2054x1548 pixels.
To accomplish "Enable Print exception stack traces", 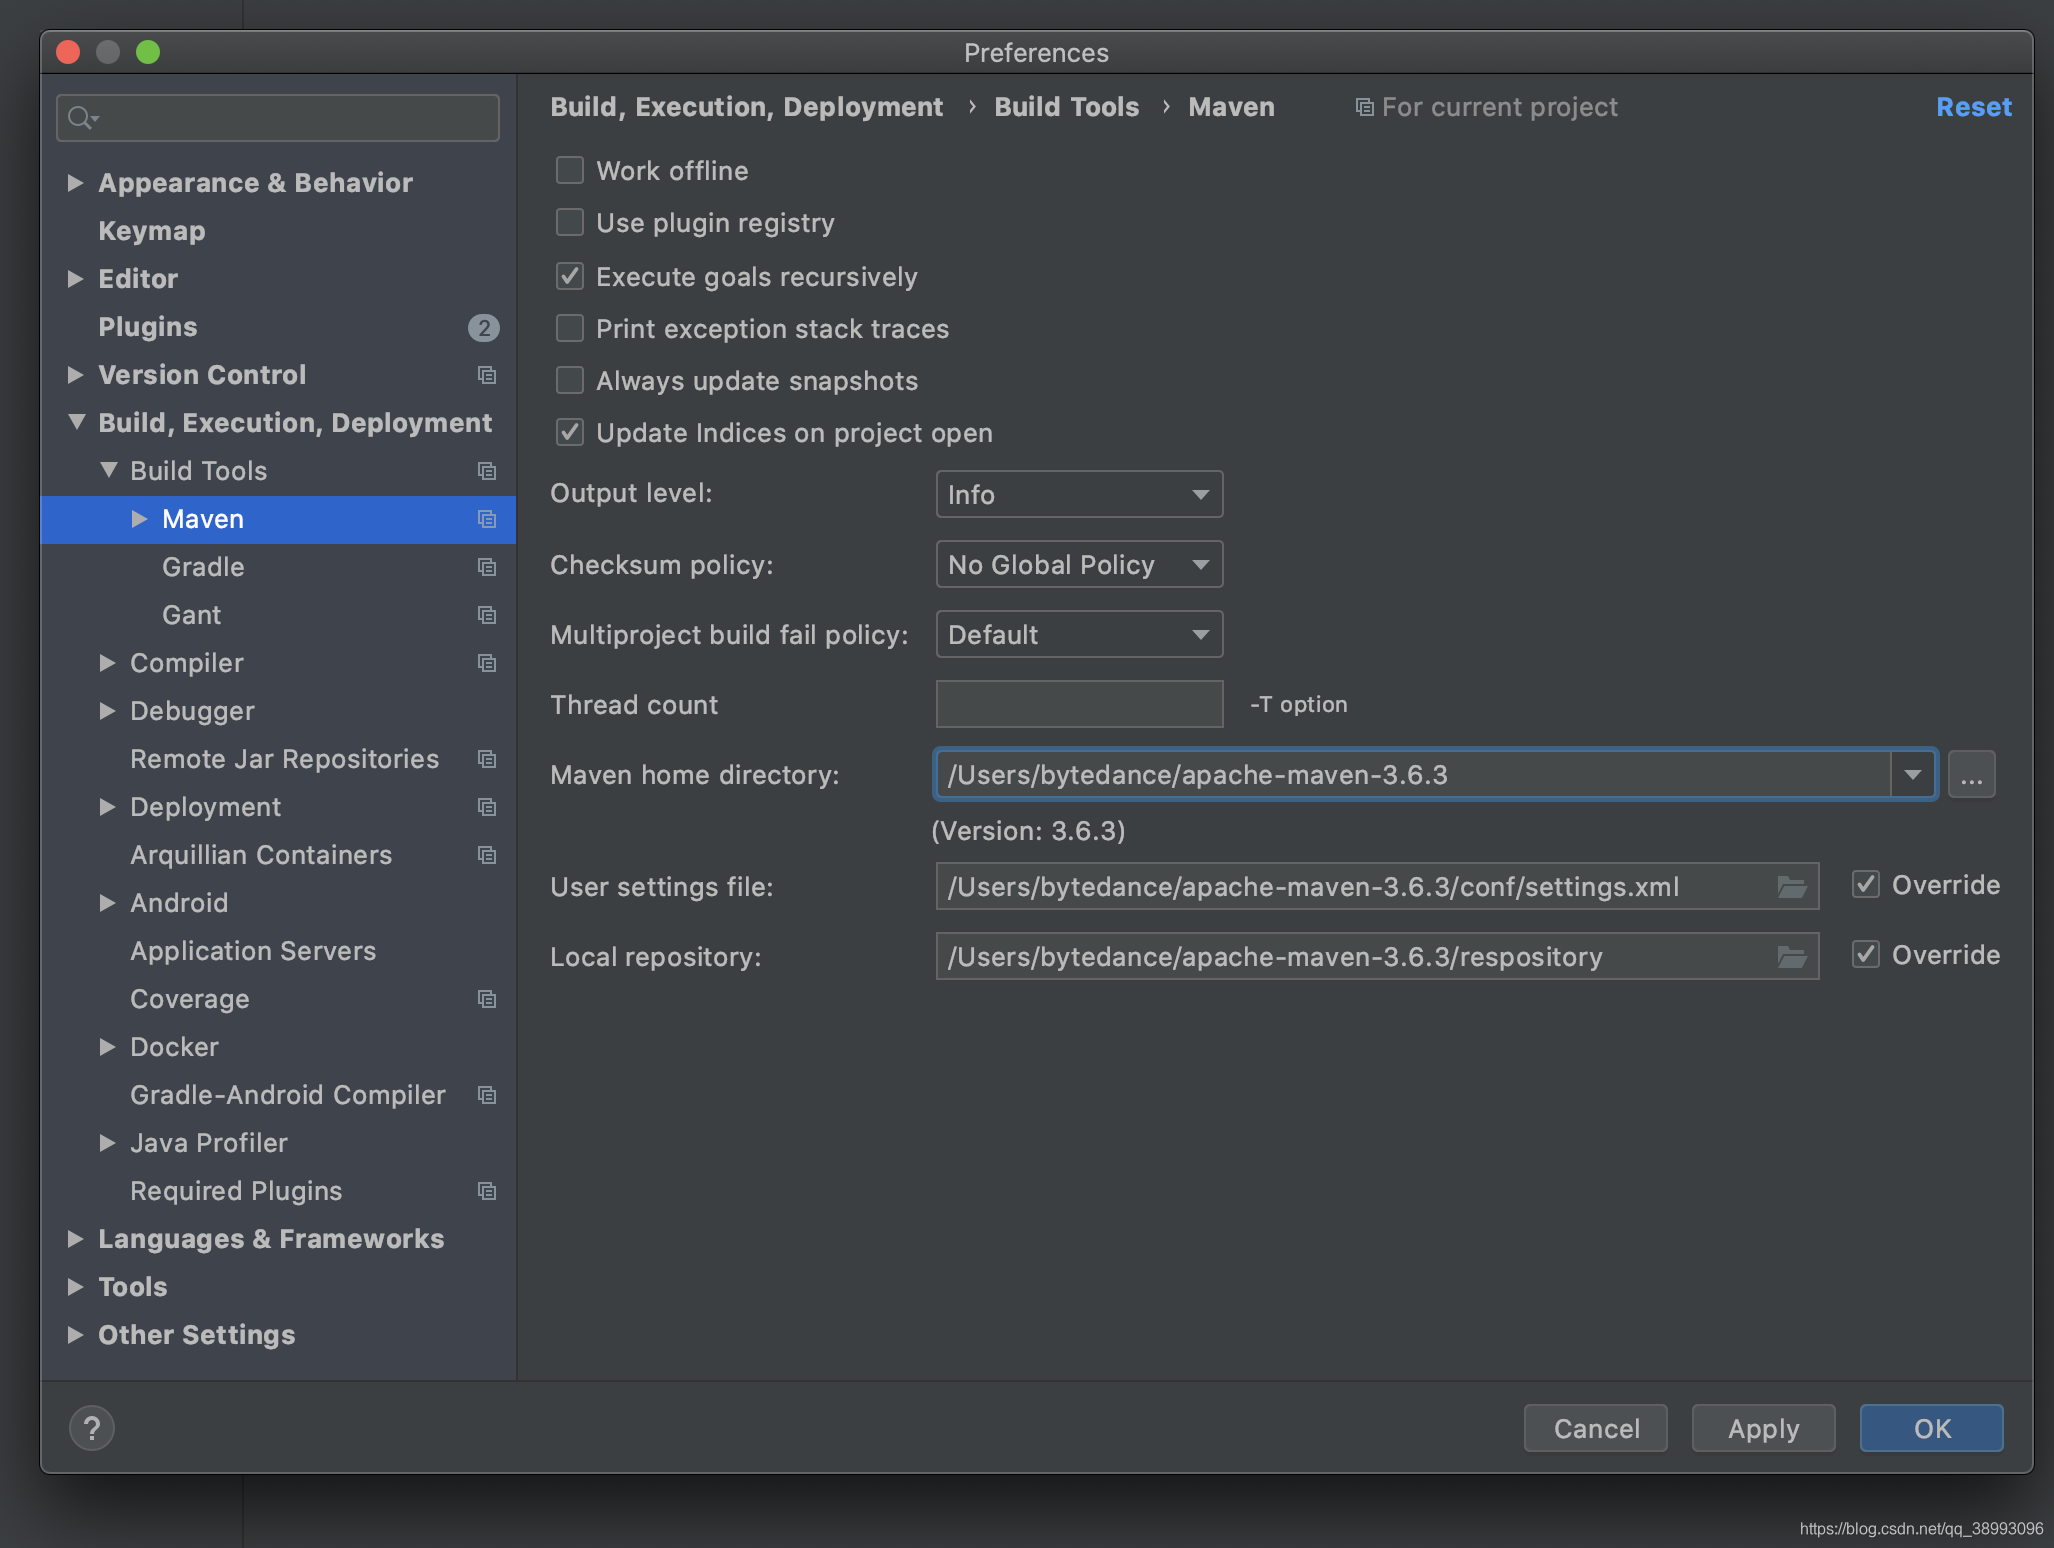I will 570,328.
